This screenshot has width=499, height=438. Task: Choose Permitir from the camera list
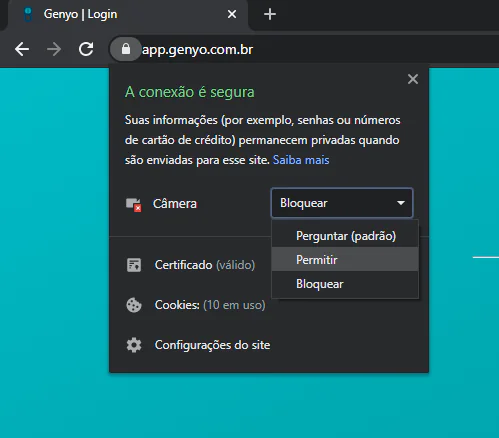point(345,259)
